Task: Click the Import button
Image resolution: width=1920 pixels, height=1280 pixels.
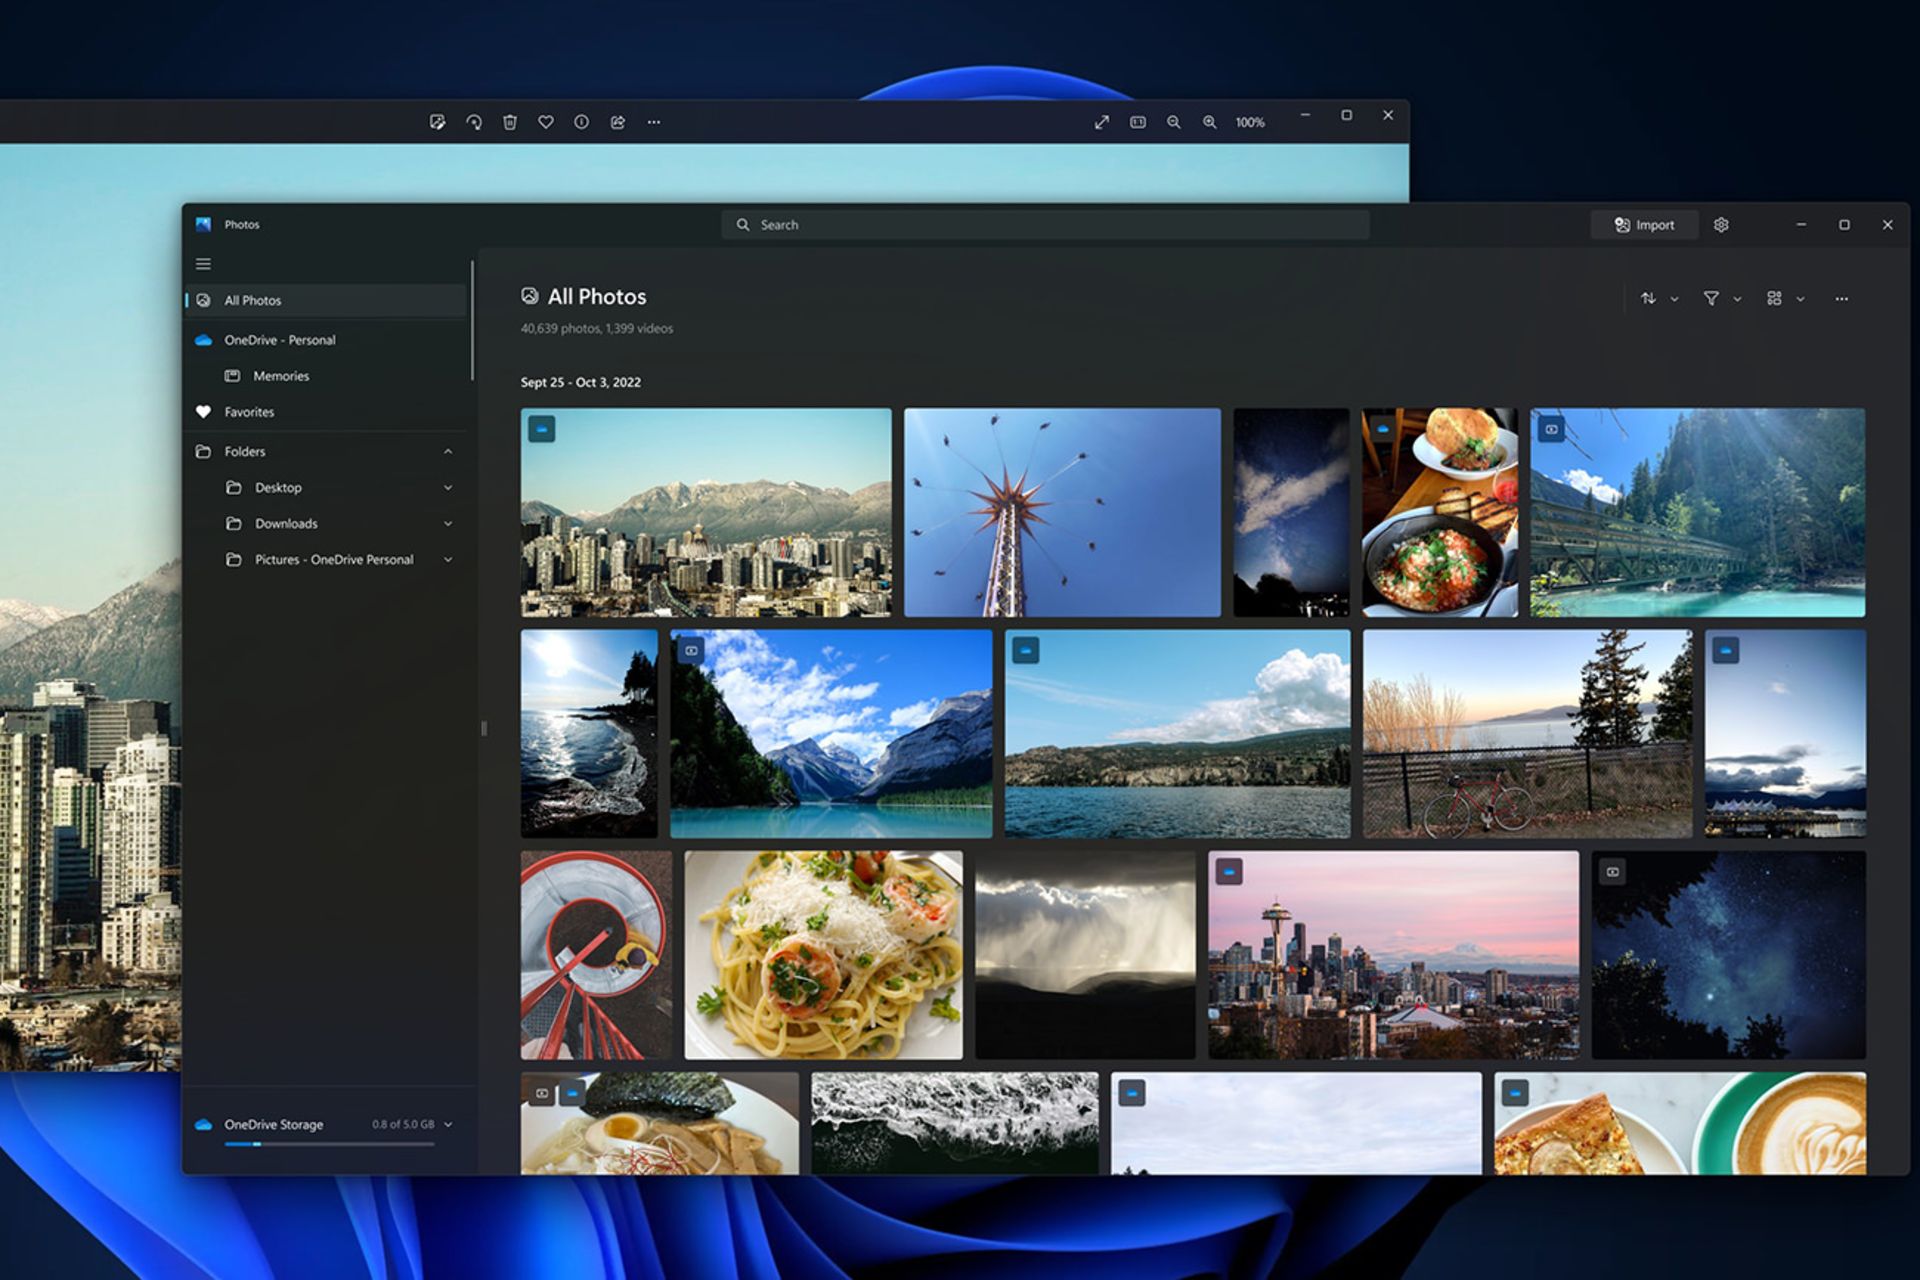Action: point(1645,225)
